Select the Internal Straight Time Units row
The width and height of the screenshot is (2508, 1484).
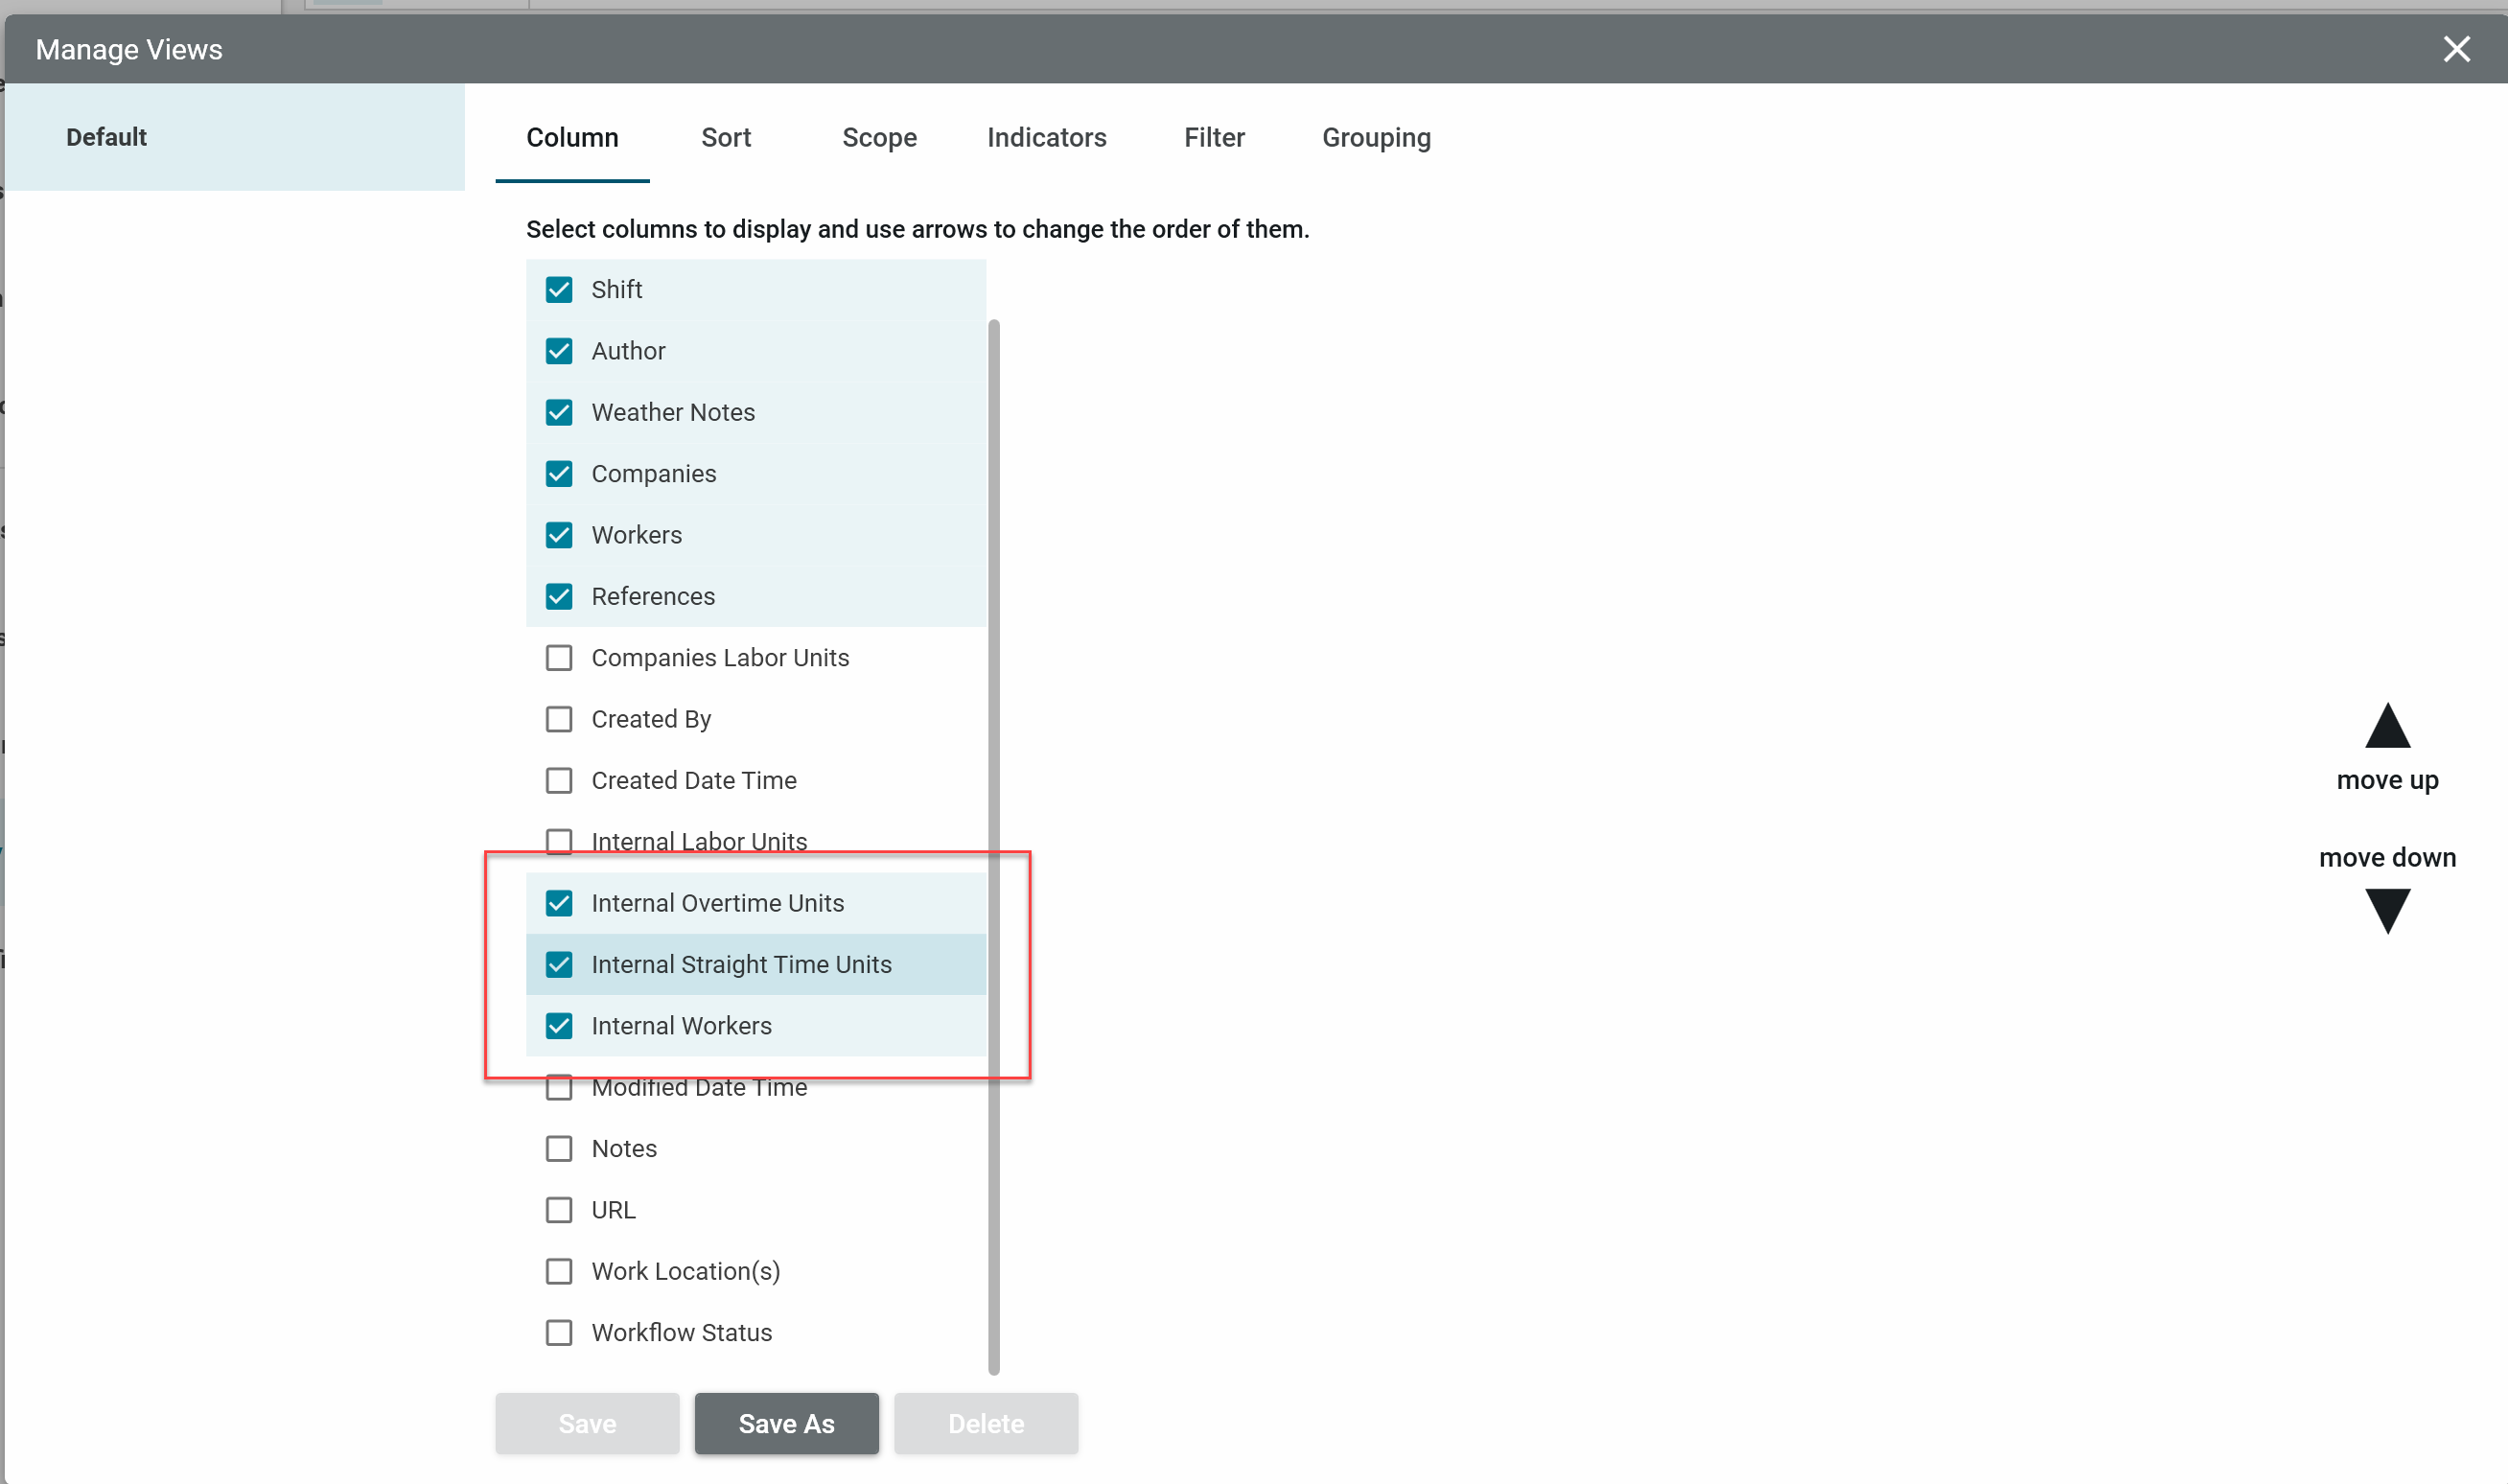click(x=741, y=964)
